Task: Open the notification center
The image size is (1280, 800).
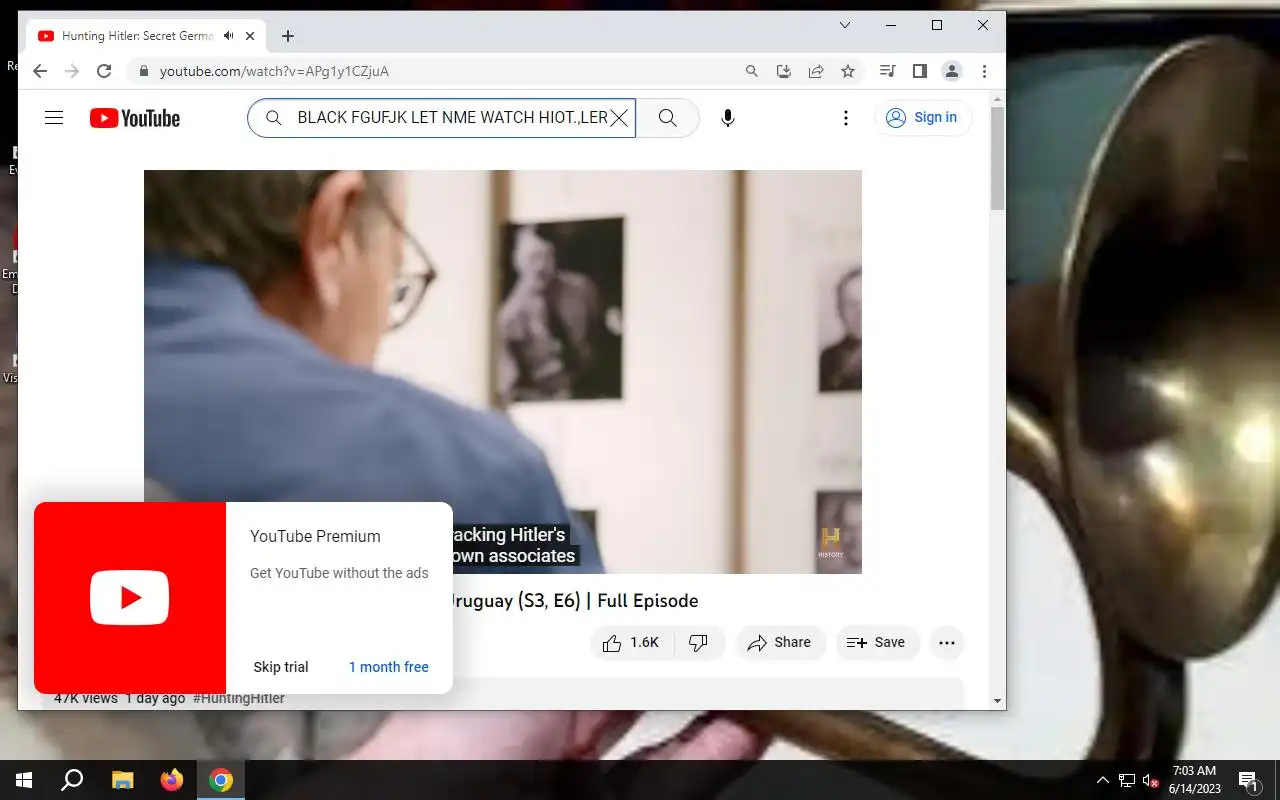Action: click(x=1249, y=780)
